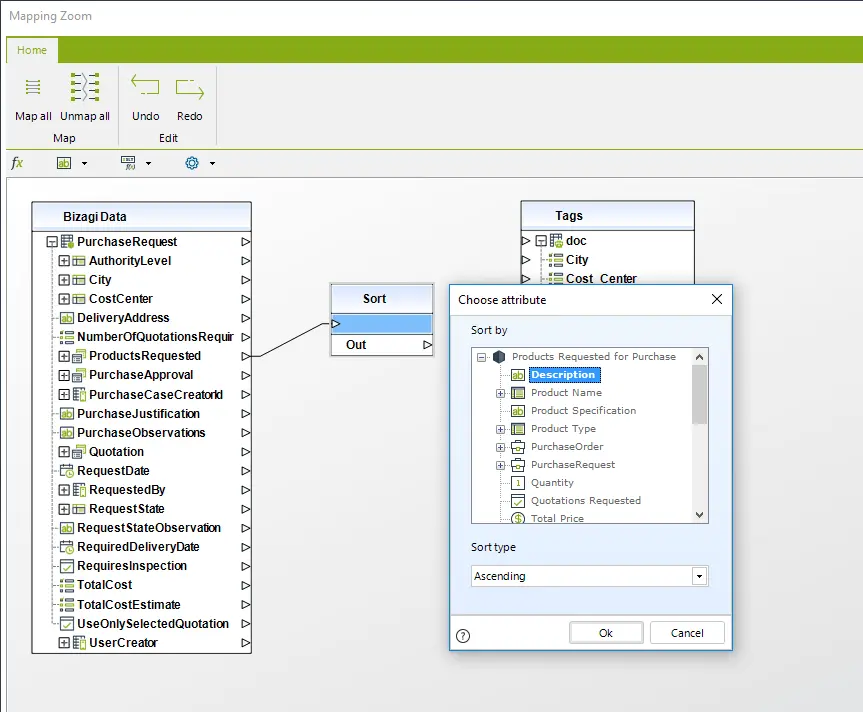Image resolution: width=863 pixels, height=712 pixels.
Task: Select RequiresInspection in Bizagi Data
Action: [x=132, y=566]
